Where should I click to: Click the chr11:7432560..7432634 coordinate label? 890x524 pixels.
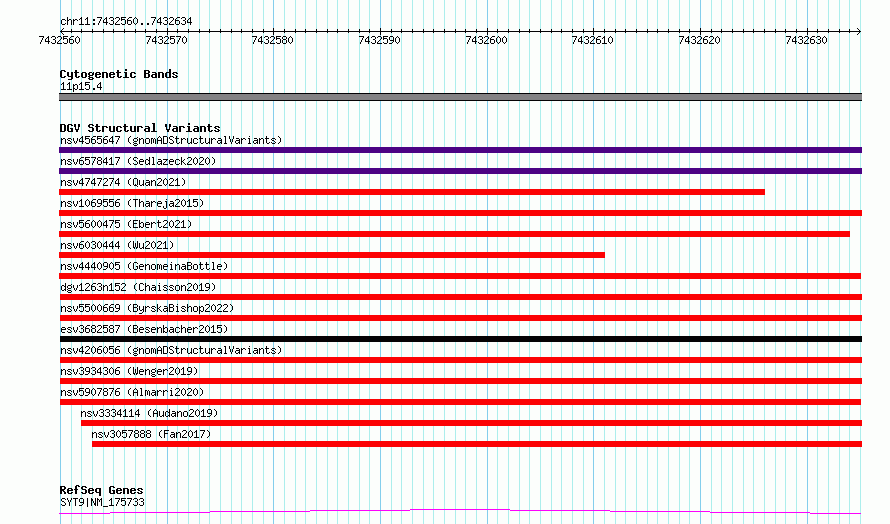126,22
